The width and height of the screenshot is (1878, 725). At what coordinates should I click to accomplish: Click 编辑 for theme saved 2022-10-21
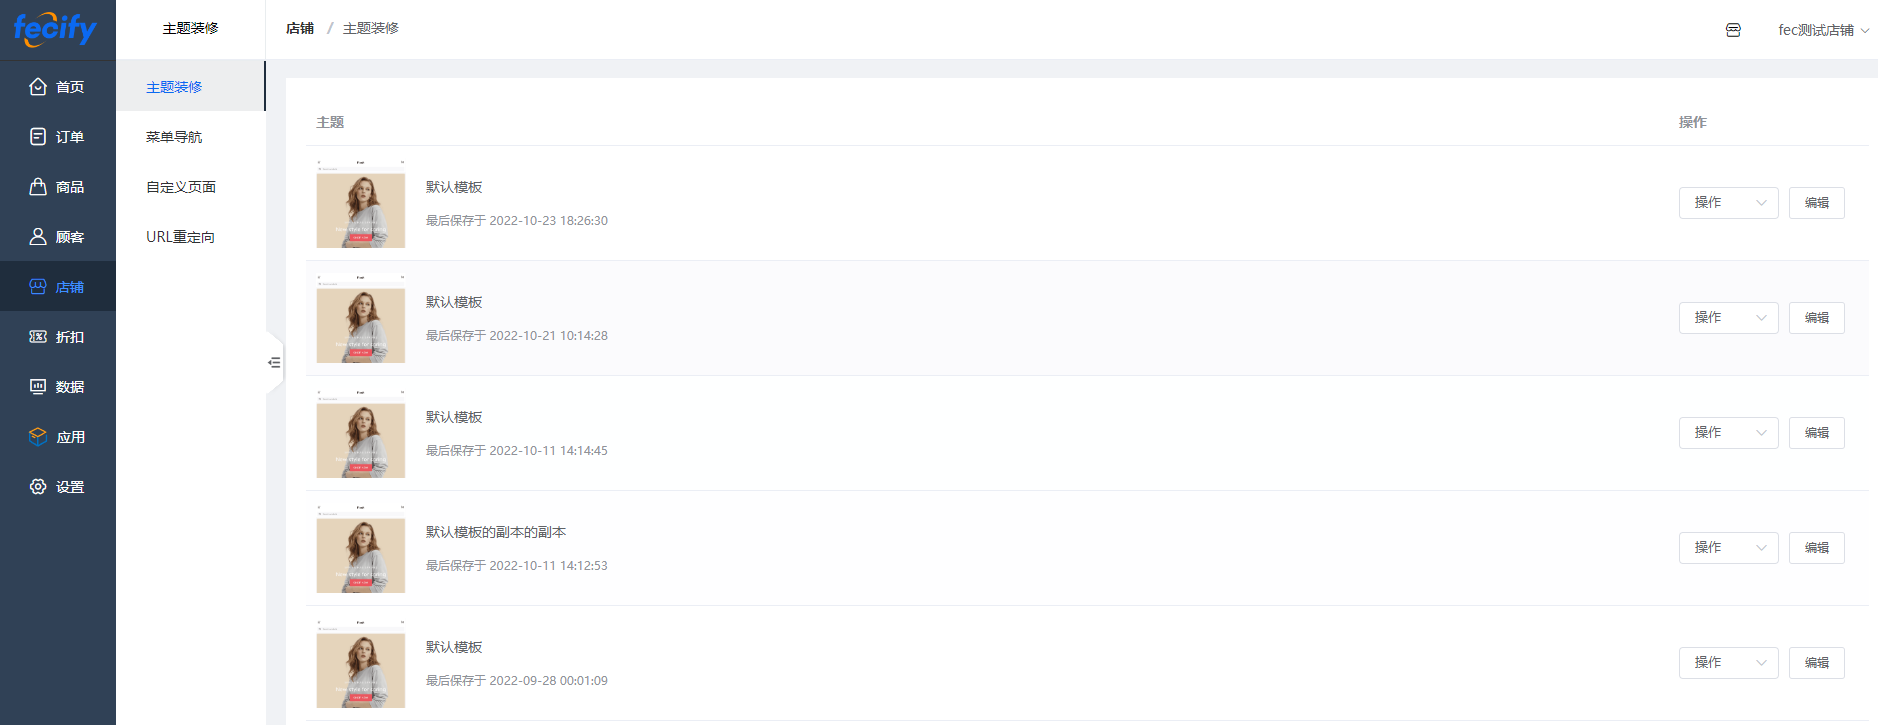[1816, 318]
